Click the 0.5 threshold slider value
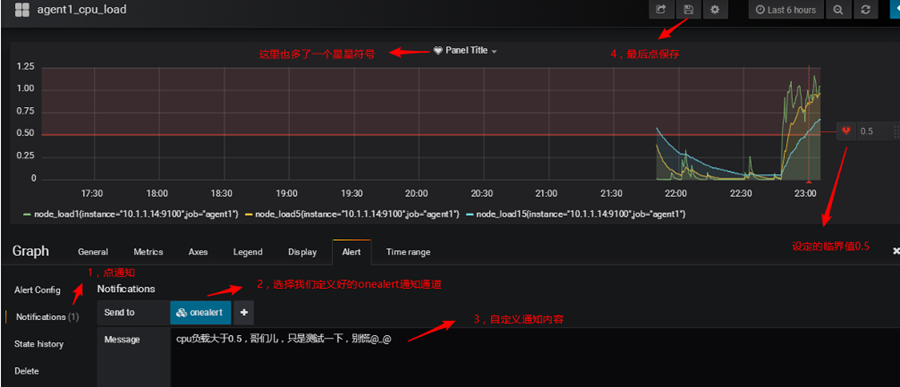Viewport: 900px width, 387px height. click(867, 131)
